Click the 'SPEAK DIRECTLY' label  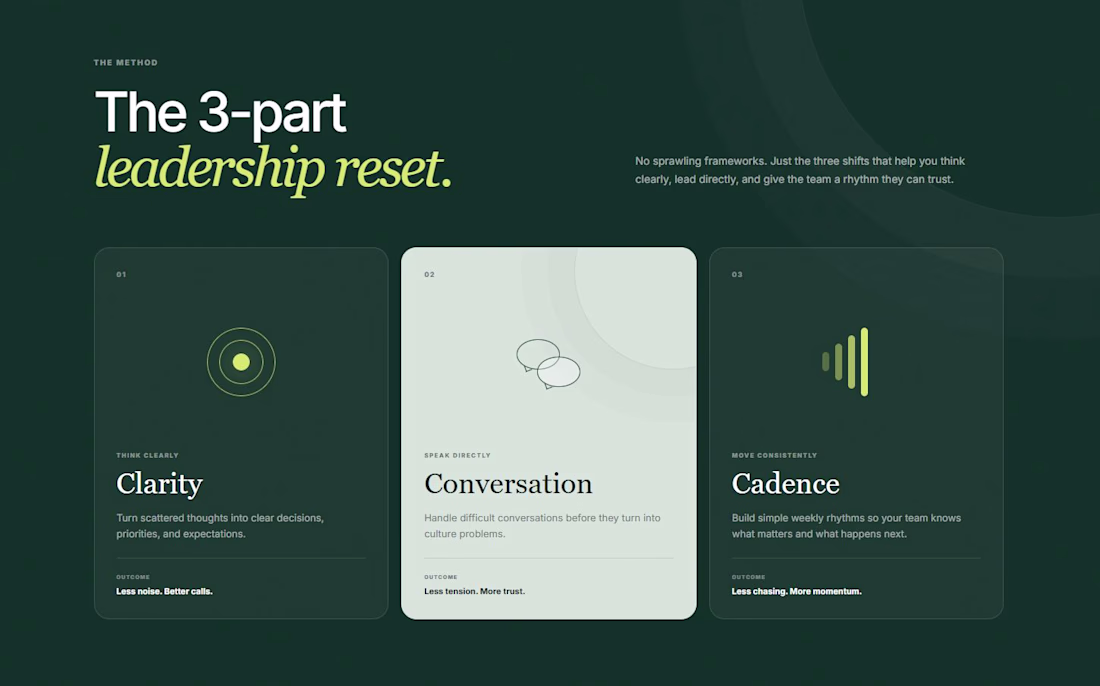click(x=457, y=455)
